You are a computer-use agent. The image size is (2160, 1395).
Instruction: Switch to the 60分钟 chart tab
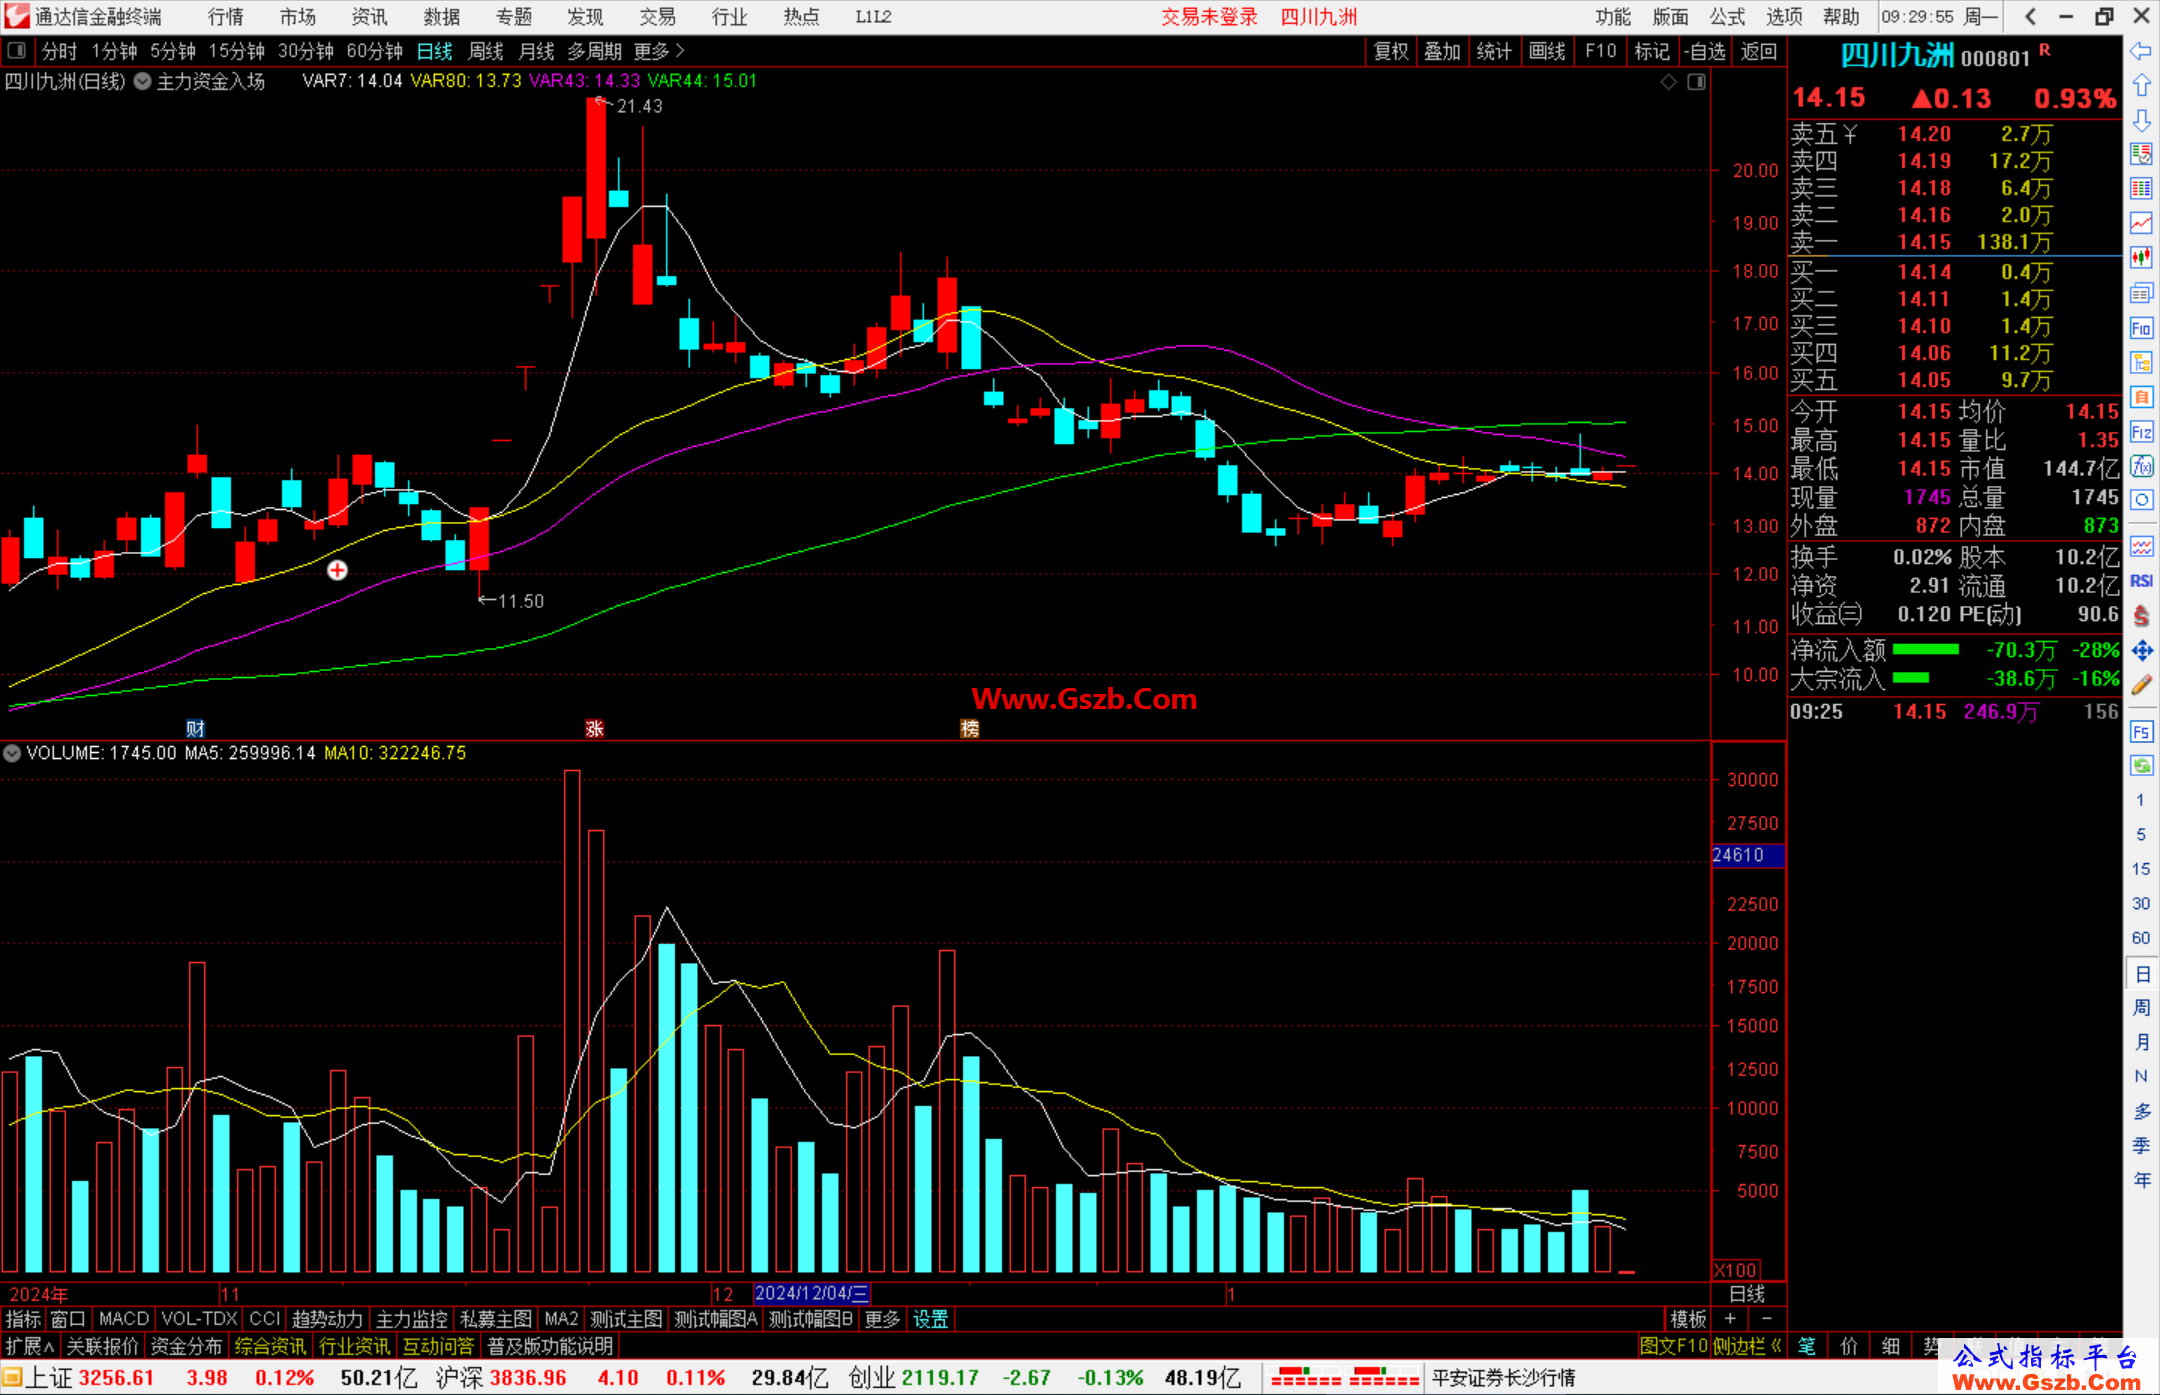[x=374, y=51]
